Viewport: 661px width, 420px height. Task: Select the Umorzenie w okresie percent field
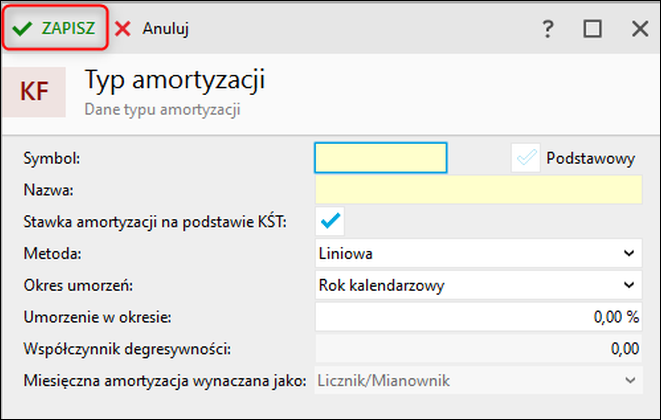pos(477,317)
